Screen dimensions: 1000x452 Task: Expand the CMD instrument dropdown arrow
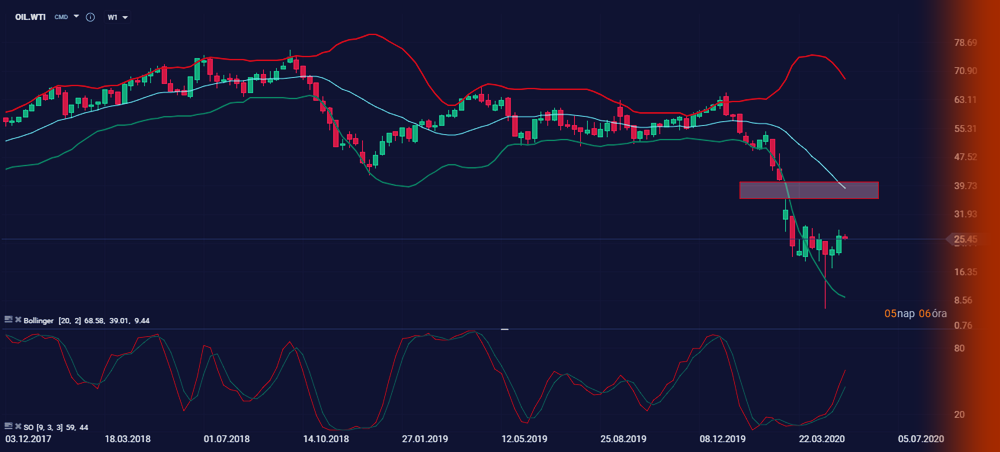pyautogui.click(x=76, y=17)
